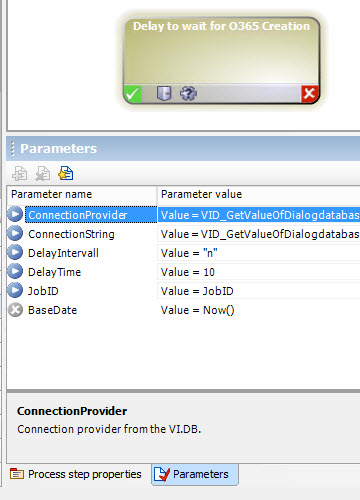
Task: Click blue arrow icon beside ConnectionString
Action: pos(15,233)
